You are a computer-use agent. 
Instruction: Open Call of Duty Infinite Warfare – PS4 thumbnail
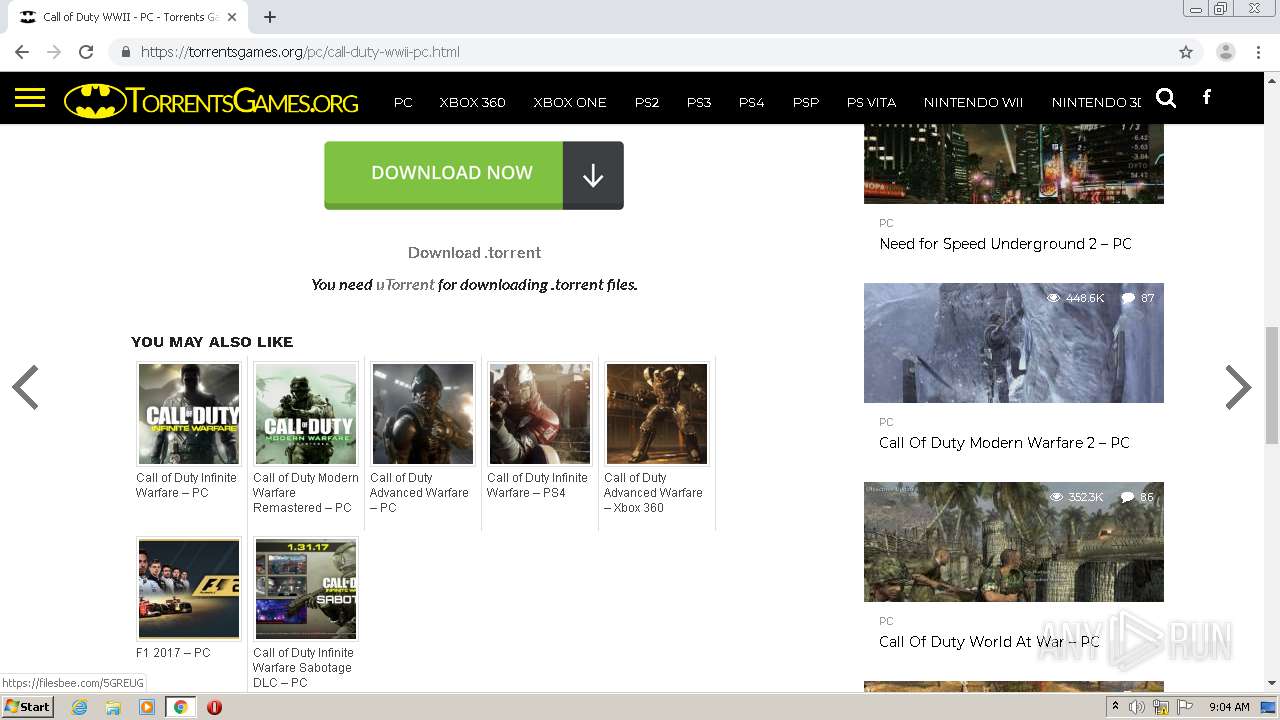point(540,414)
